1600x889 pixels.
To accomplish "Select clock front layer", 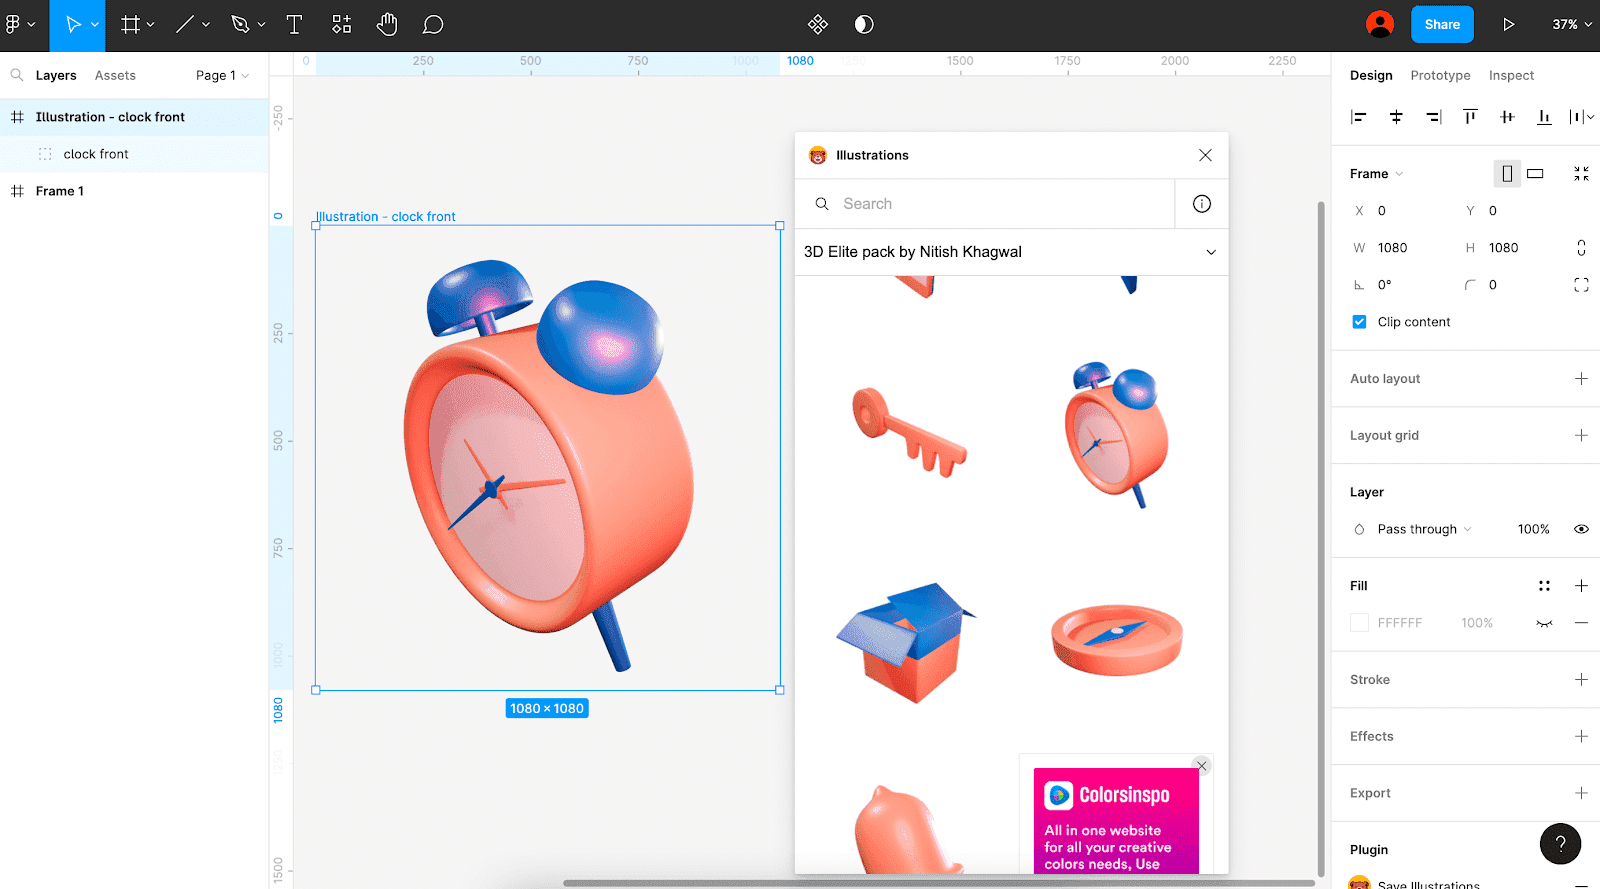I will [134, 154].
